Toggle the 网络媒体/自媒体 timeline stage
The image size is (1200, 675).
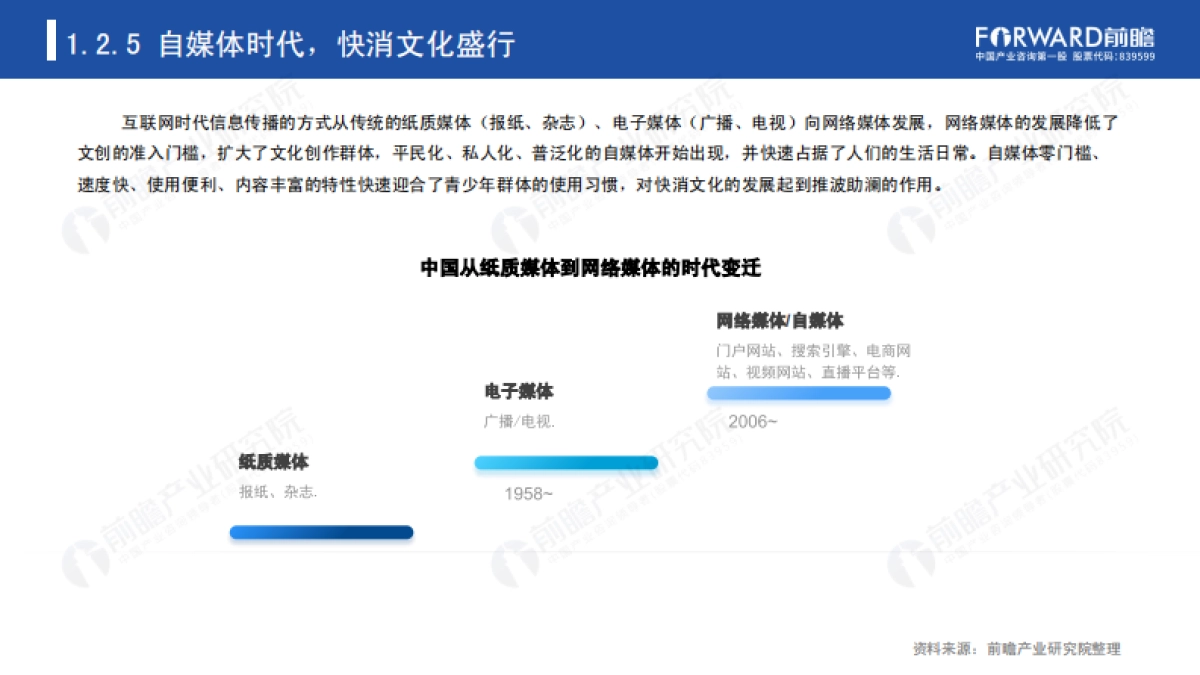779,322
